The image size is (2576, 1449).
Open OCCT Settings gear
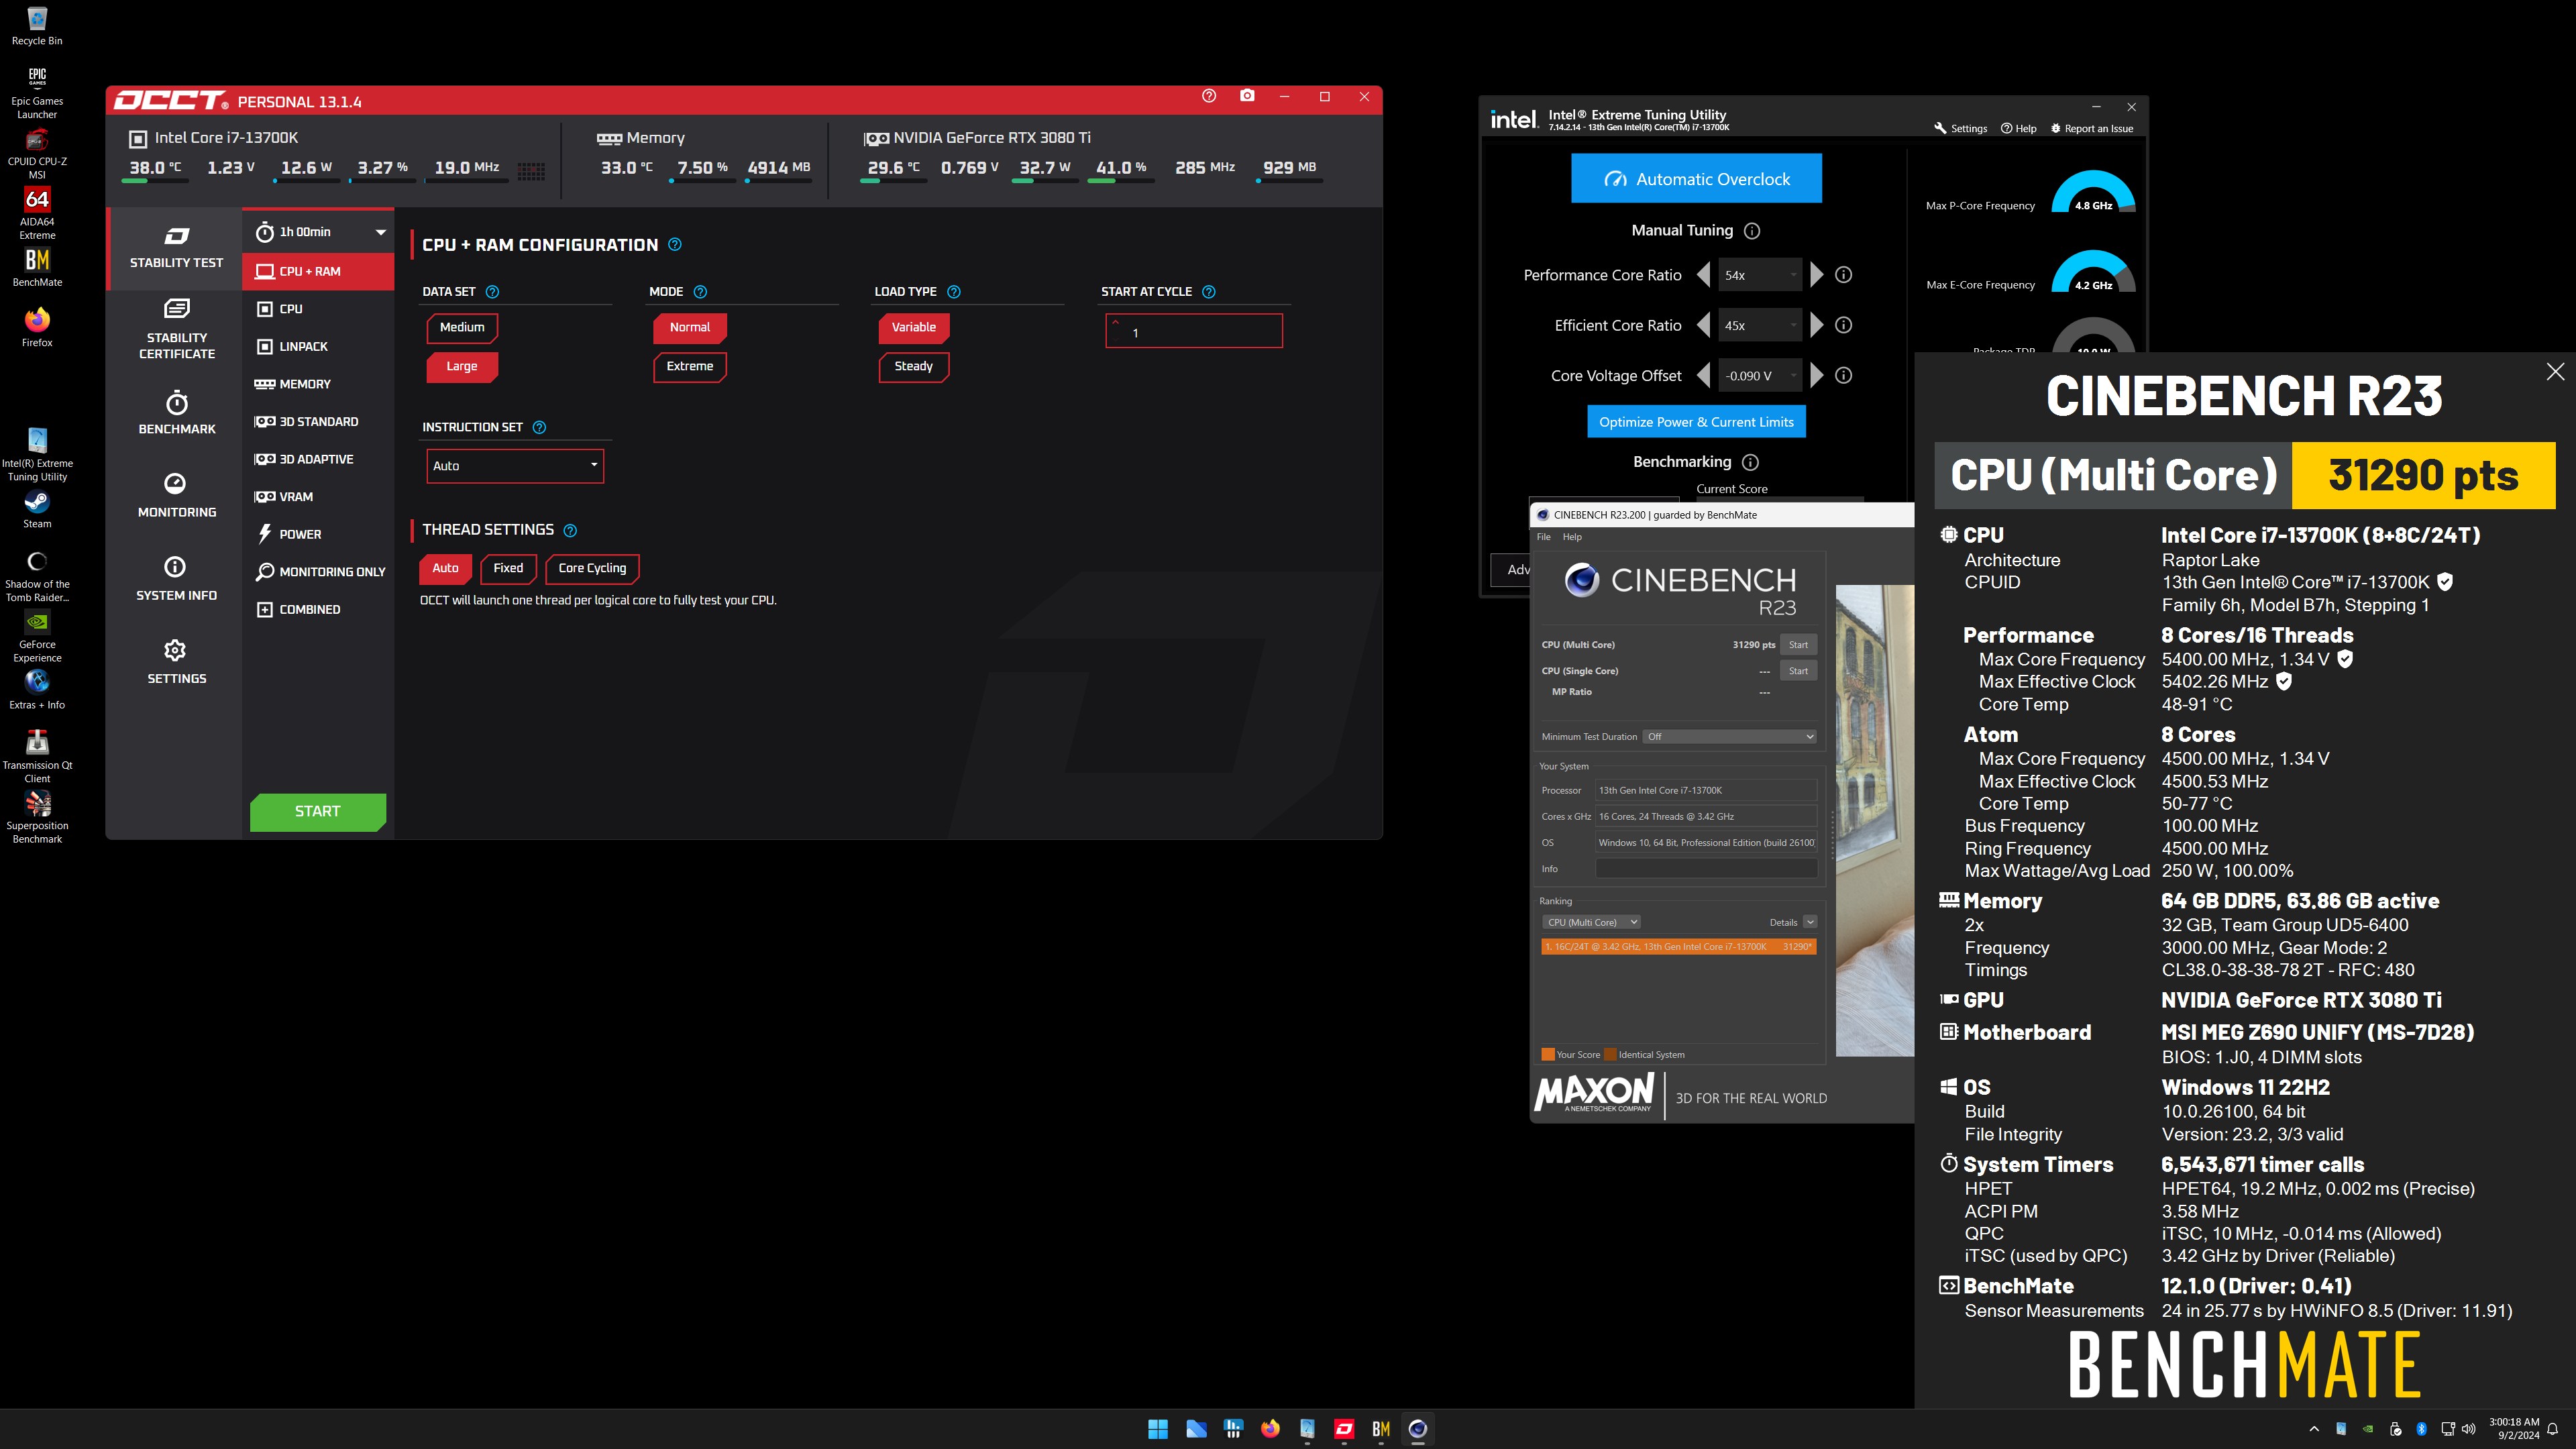(x=176, y=662)
